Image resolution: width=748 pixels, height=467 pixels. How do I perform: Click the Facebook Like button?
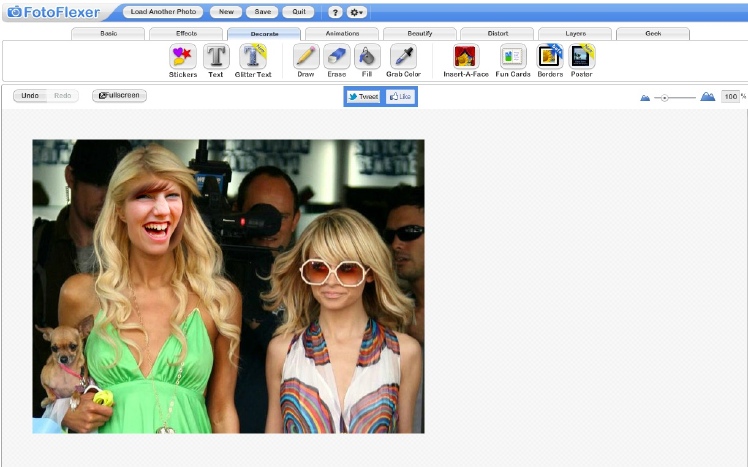(x=400, y=97)
